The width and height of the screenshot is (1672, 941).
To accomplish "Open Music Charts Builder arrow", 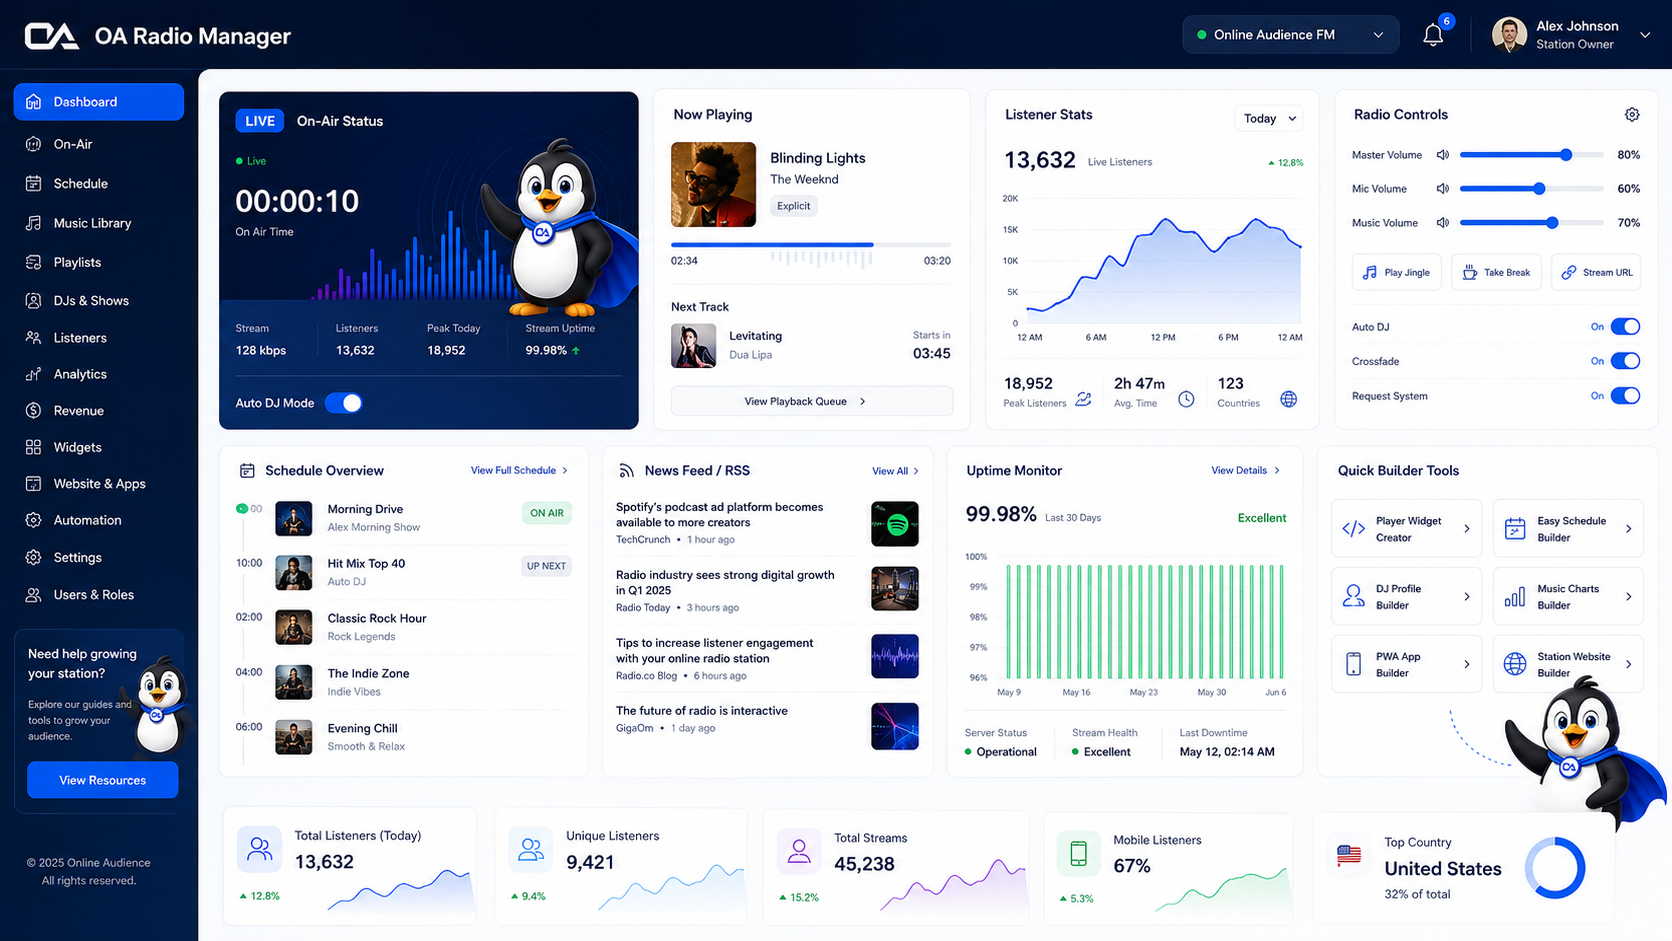I will point(1629,597).
